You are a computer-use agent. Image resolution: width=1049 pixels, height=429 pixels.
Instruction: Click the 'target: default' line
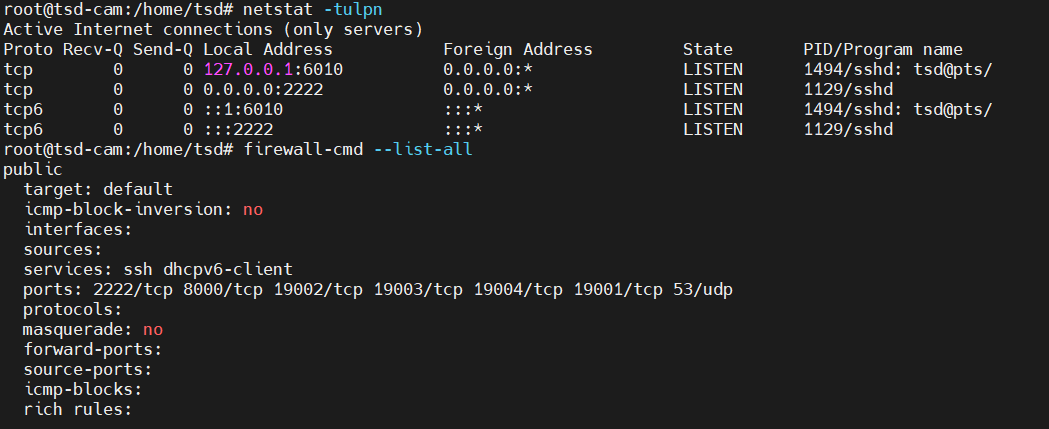coord(98,189)
